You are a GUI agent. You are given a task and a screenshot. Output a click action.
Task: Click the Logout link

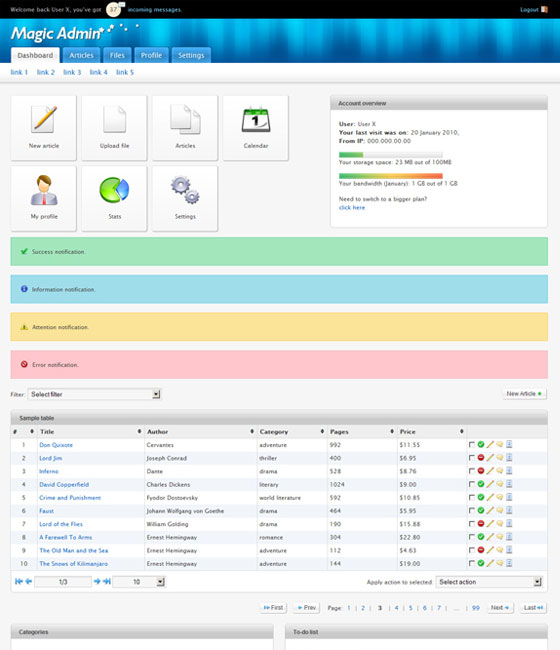(529, 10)
